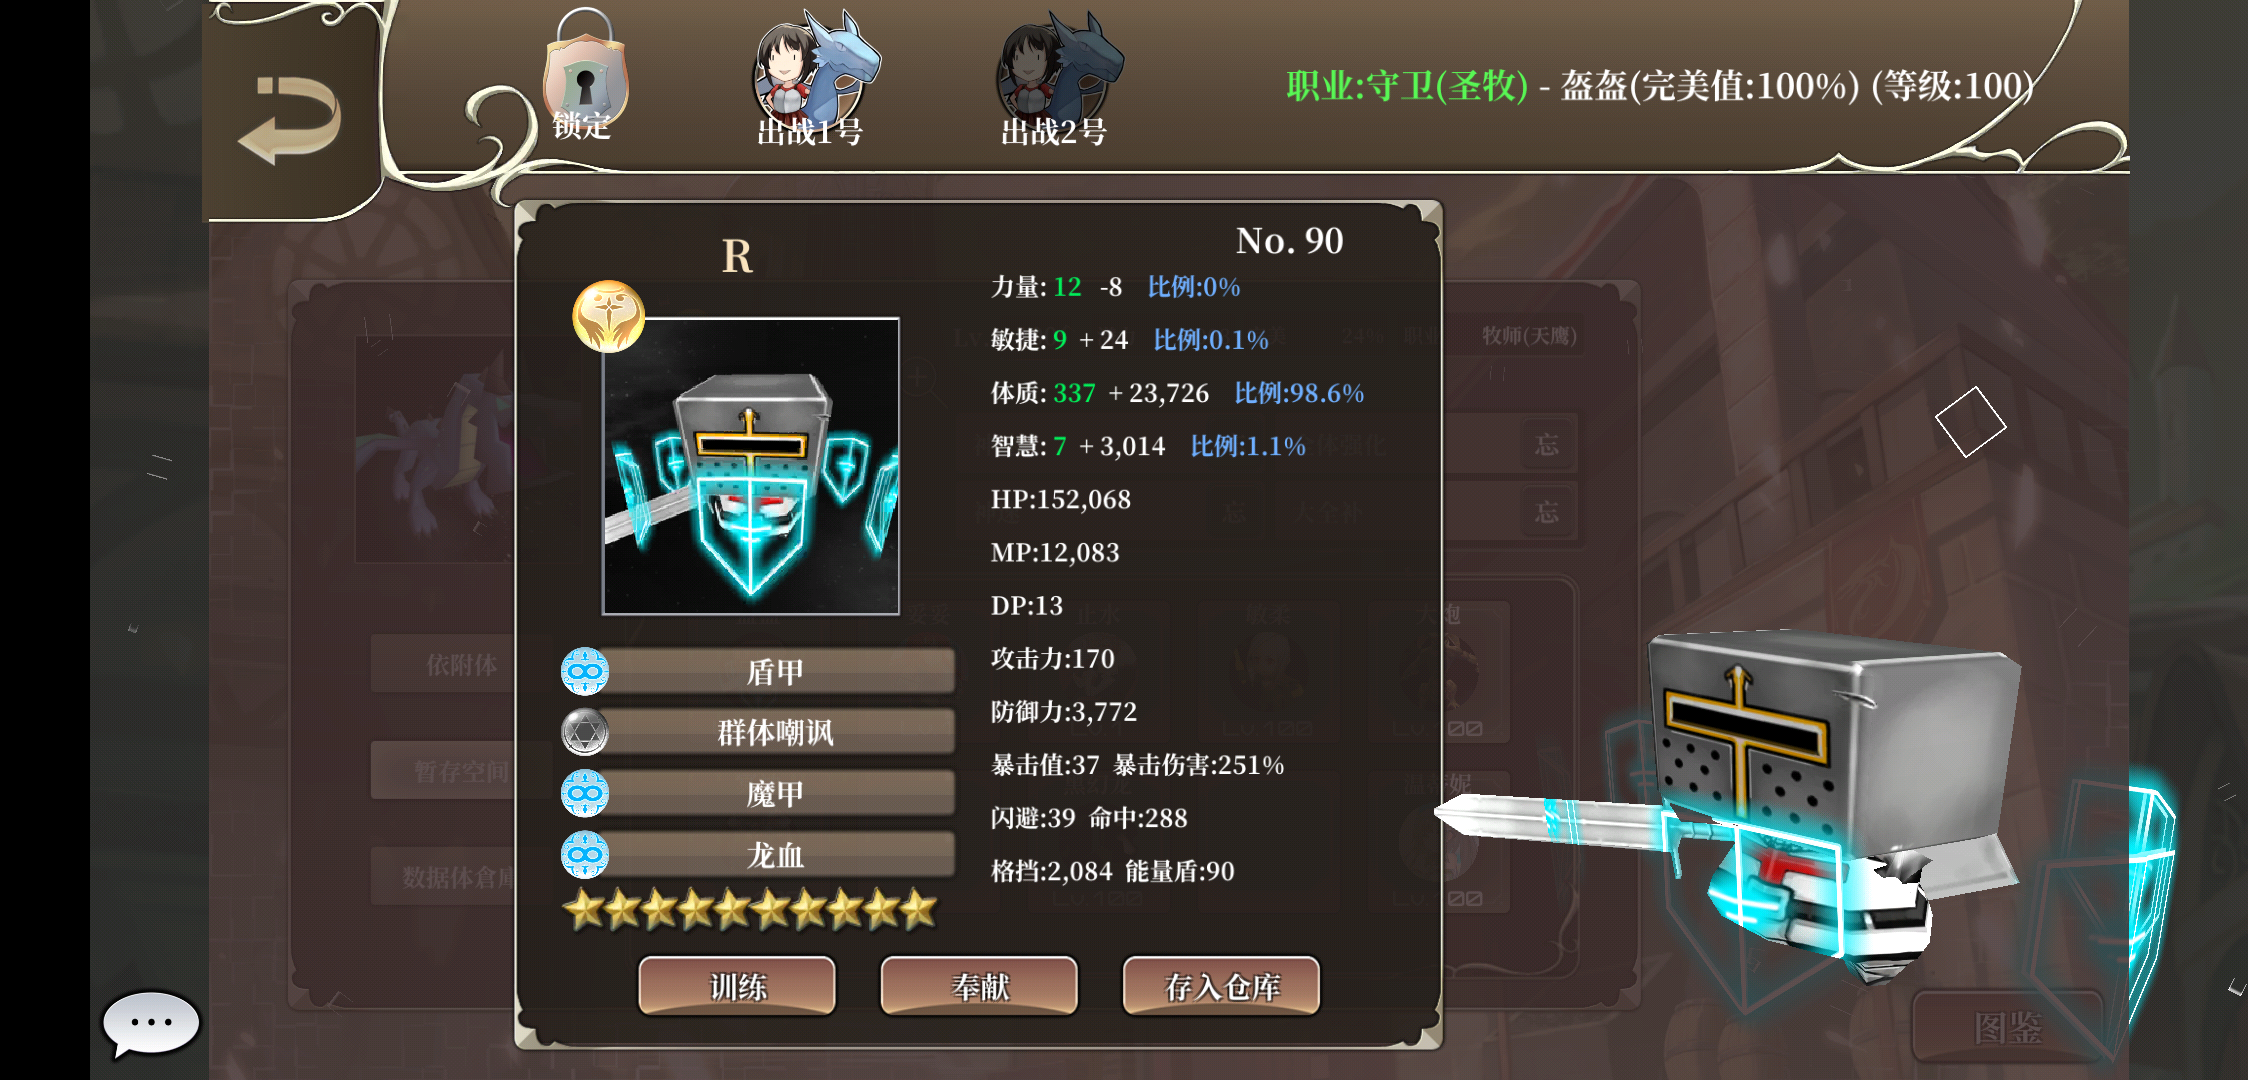Open the chat speech bubble
Image resolution: width=2248 pixels, height=1080 pixels.
(x=151, y=1024)
